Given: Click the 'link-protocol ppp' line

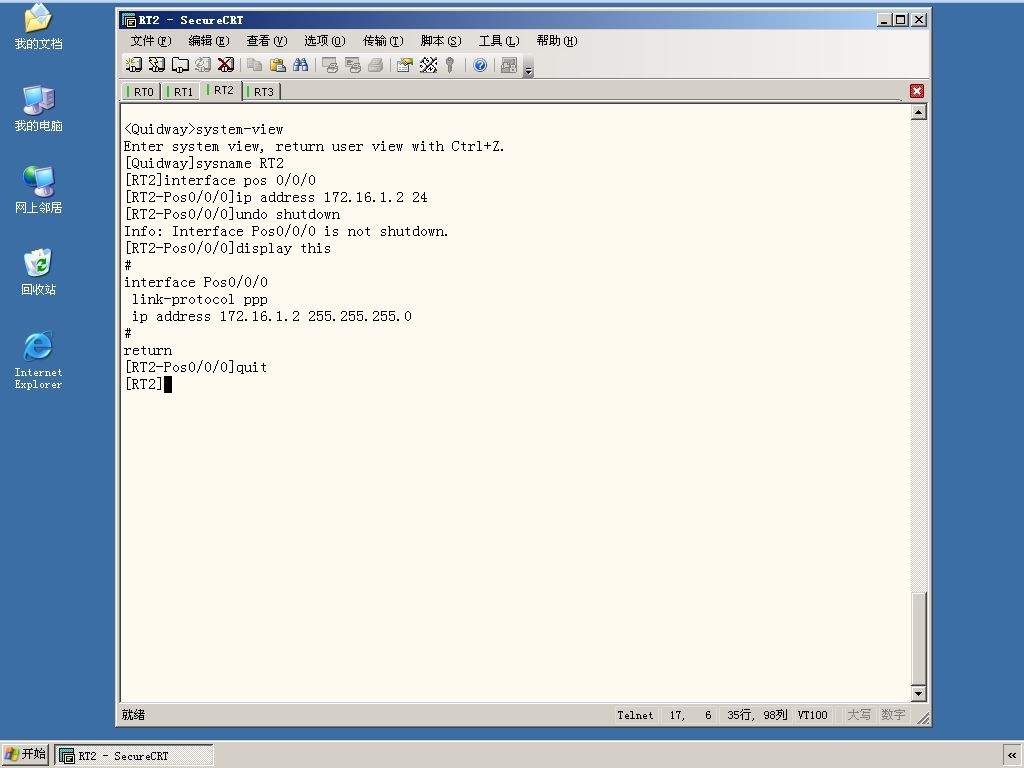Looking at the screenshot, I should tap(199, 299).
